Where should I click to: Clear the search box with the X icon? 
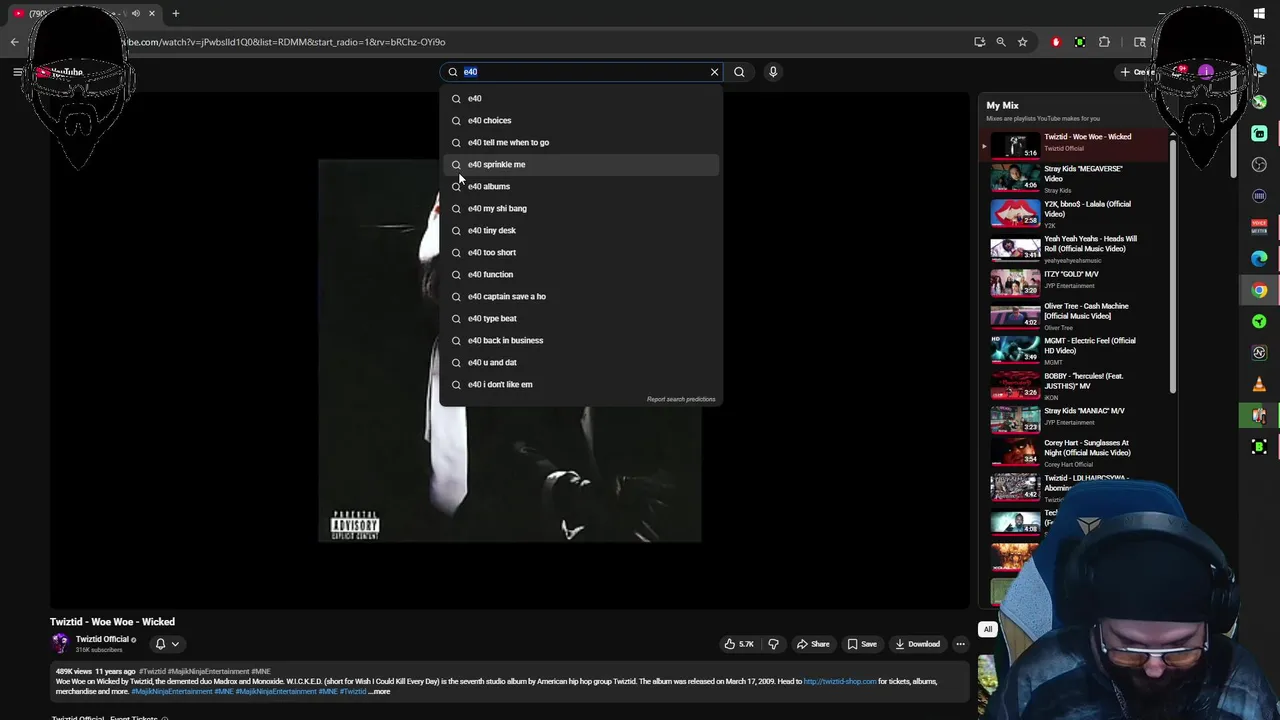pyautogui.click(x=714, y=72)
